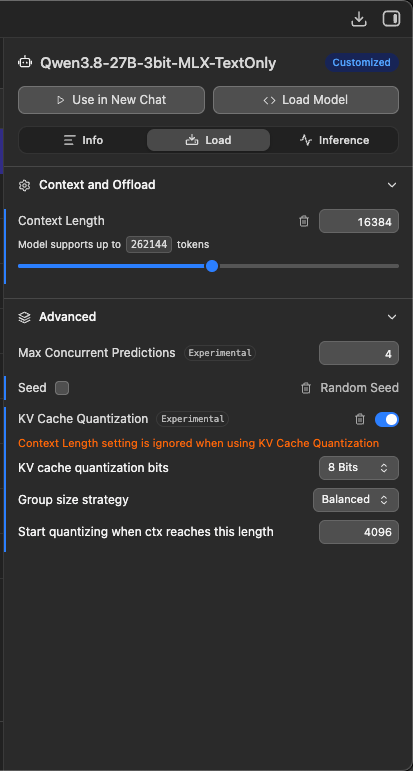Image resolution: width=413 pixels, height=771 pixels.
Task: Click the download icon at top
Action: point(359,19)
